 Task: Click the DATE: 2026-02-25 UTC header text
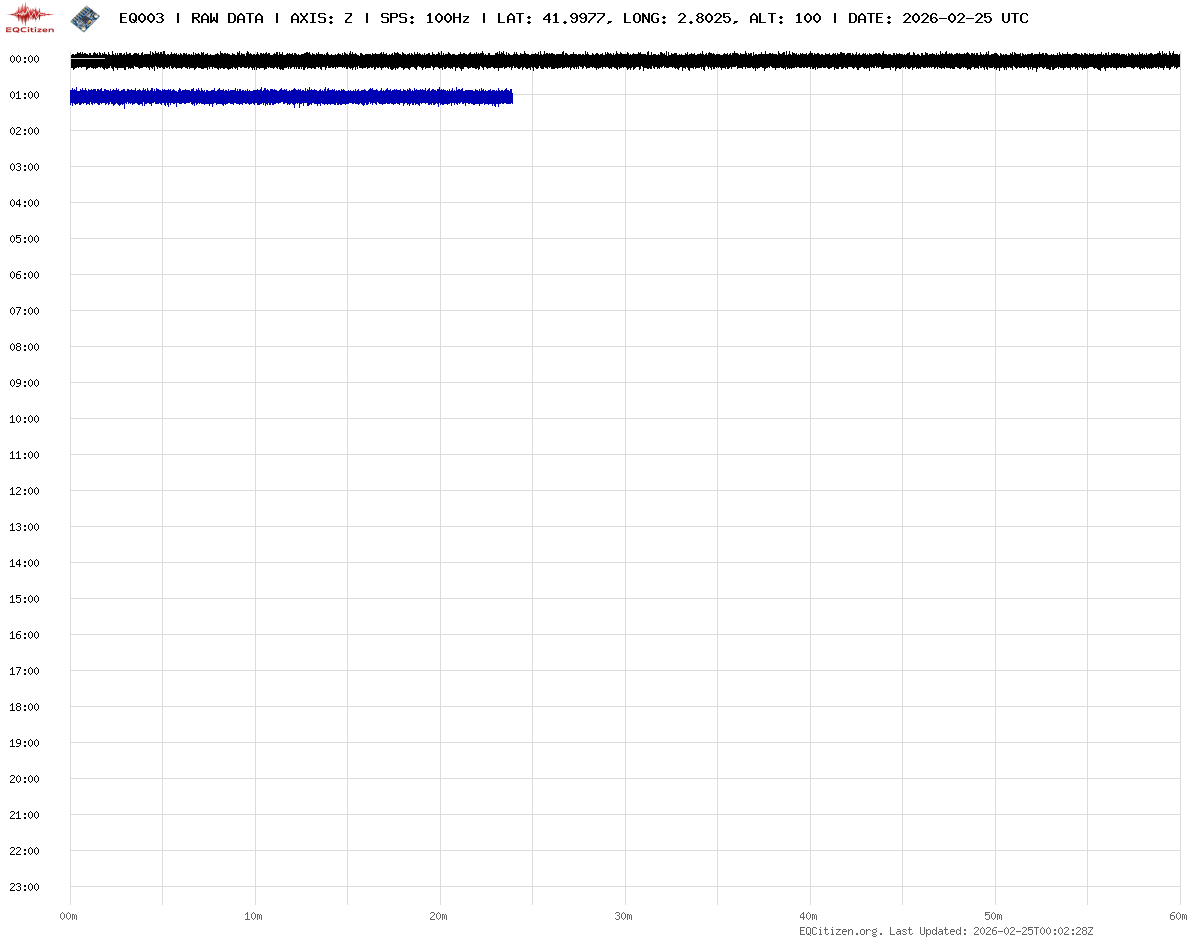coord(938,18)
